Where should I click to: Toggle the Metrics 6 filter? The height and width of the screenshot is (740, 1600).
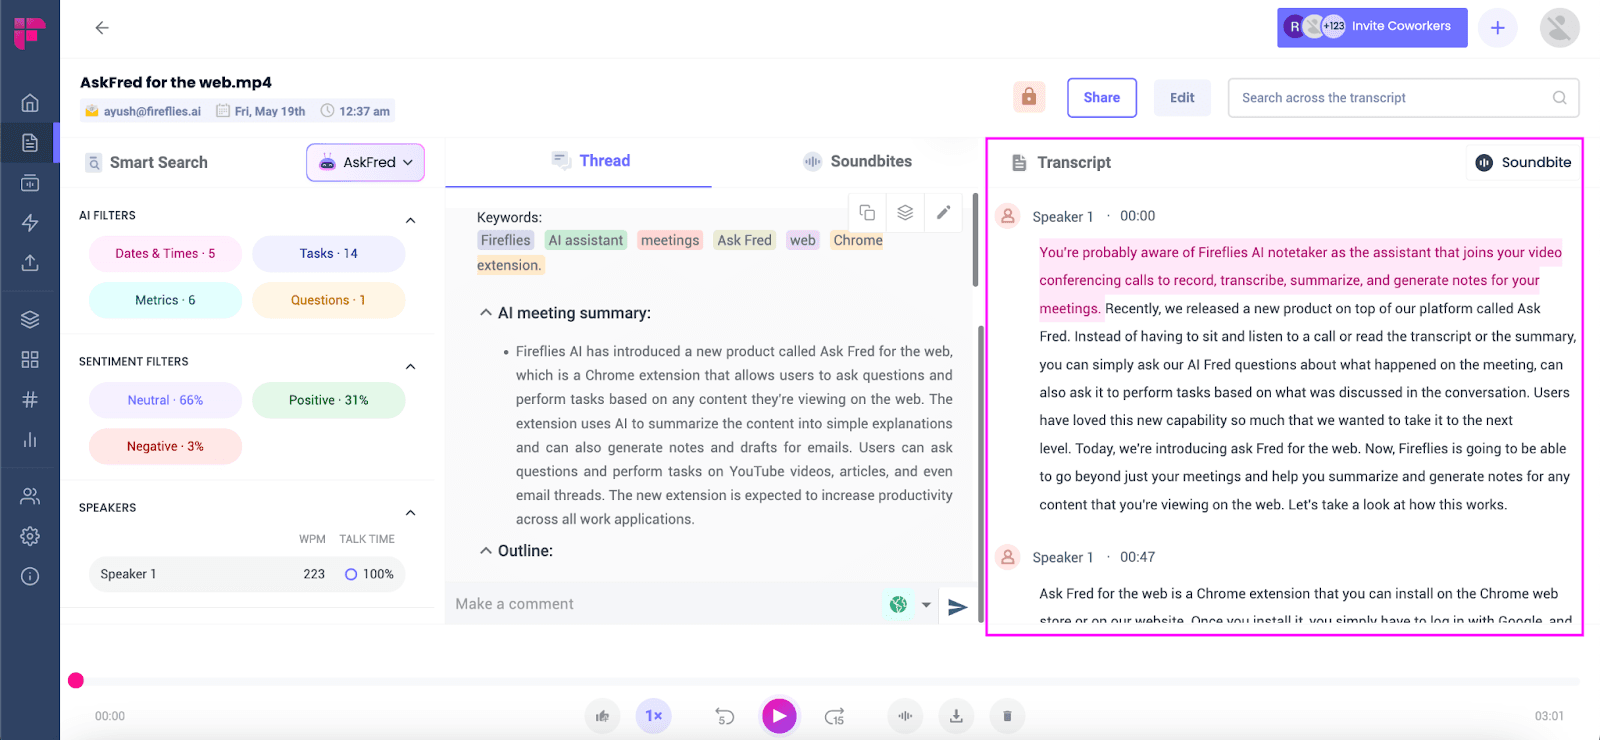(x=165, y=300)
